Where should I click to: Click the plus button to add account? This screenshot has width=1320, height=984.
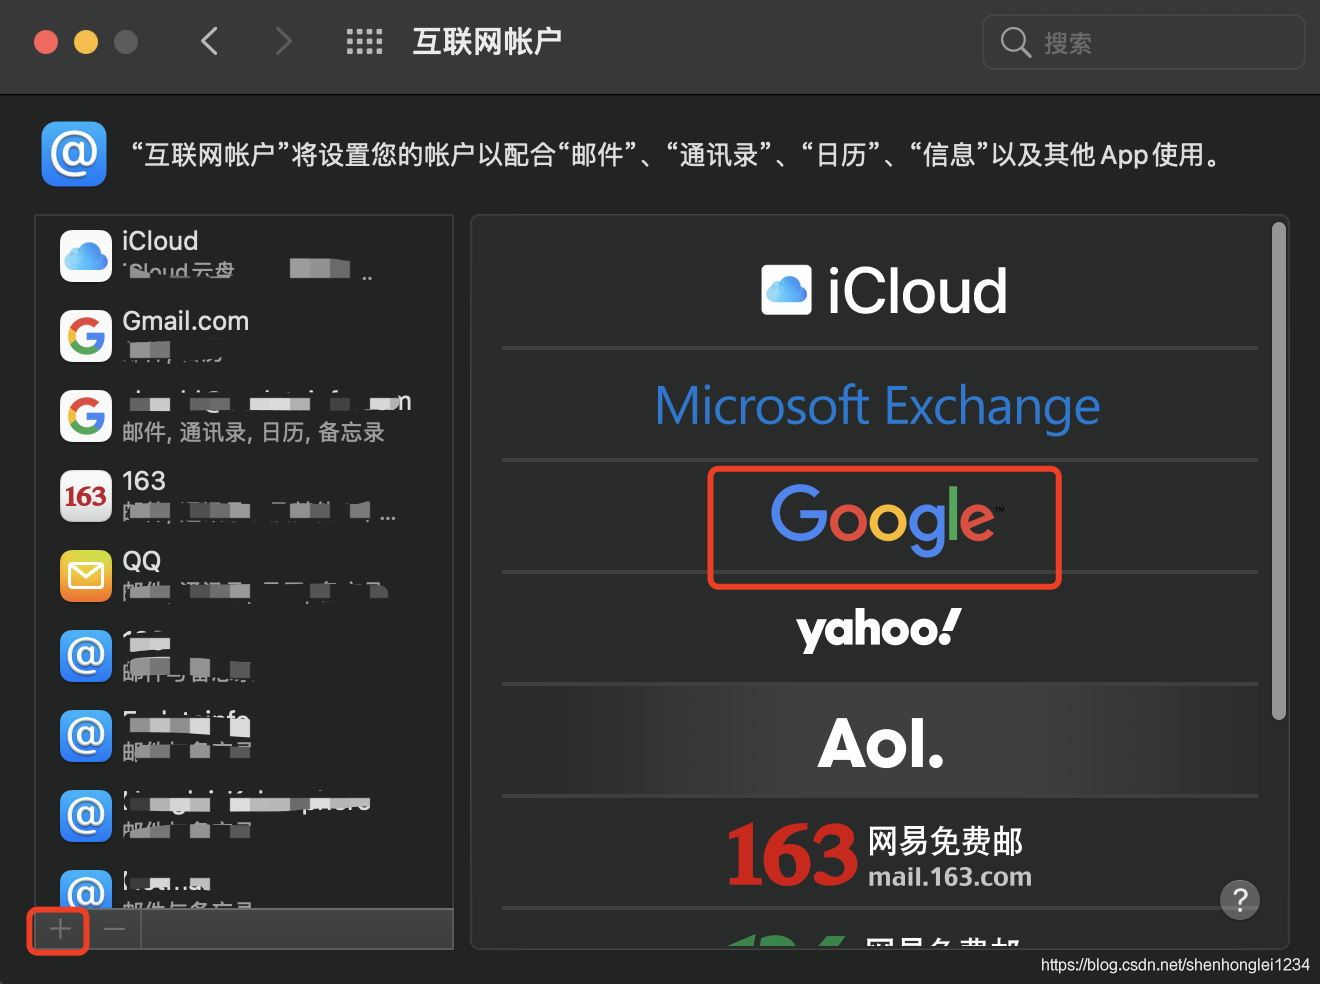60,929
